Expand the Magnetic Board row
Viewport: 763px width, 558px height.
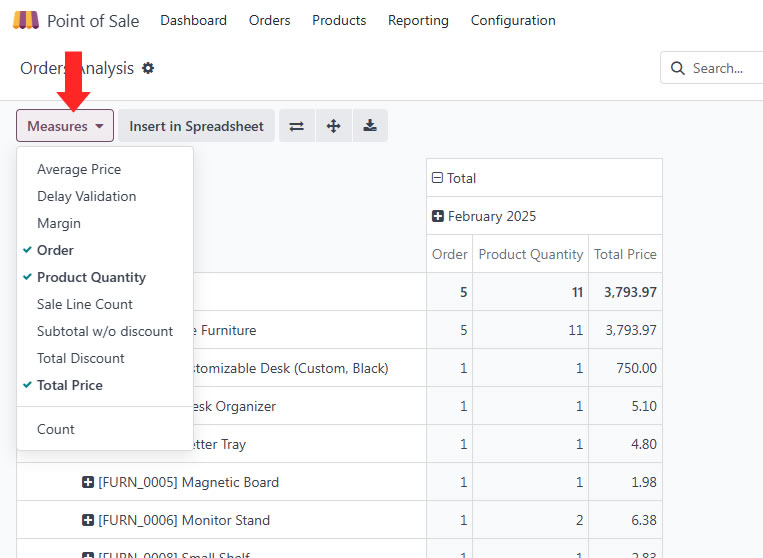click(88, 482)
